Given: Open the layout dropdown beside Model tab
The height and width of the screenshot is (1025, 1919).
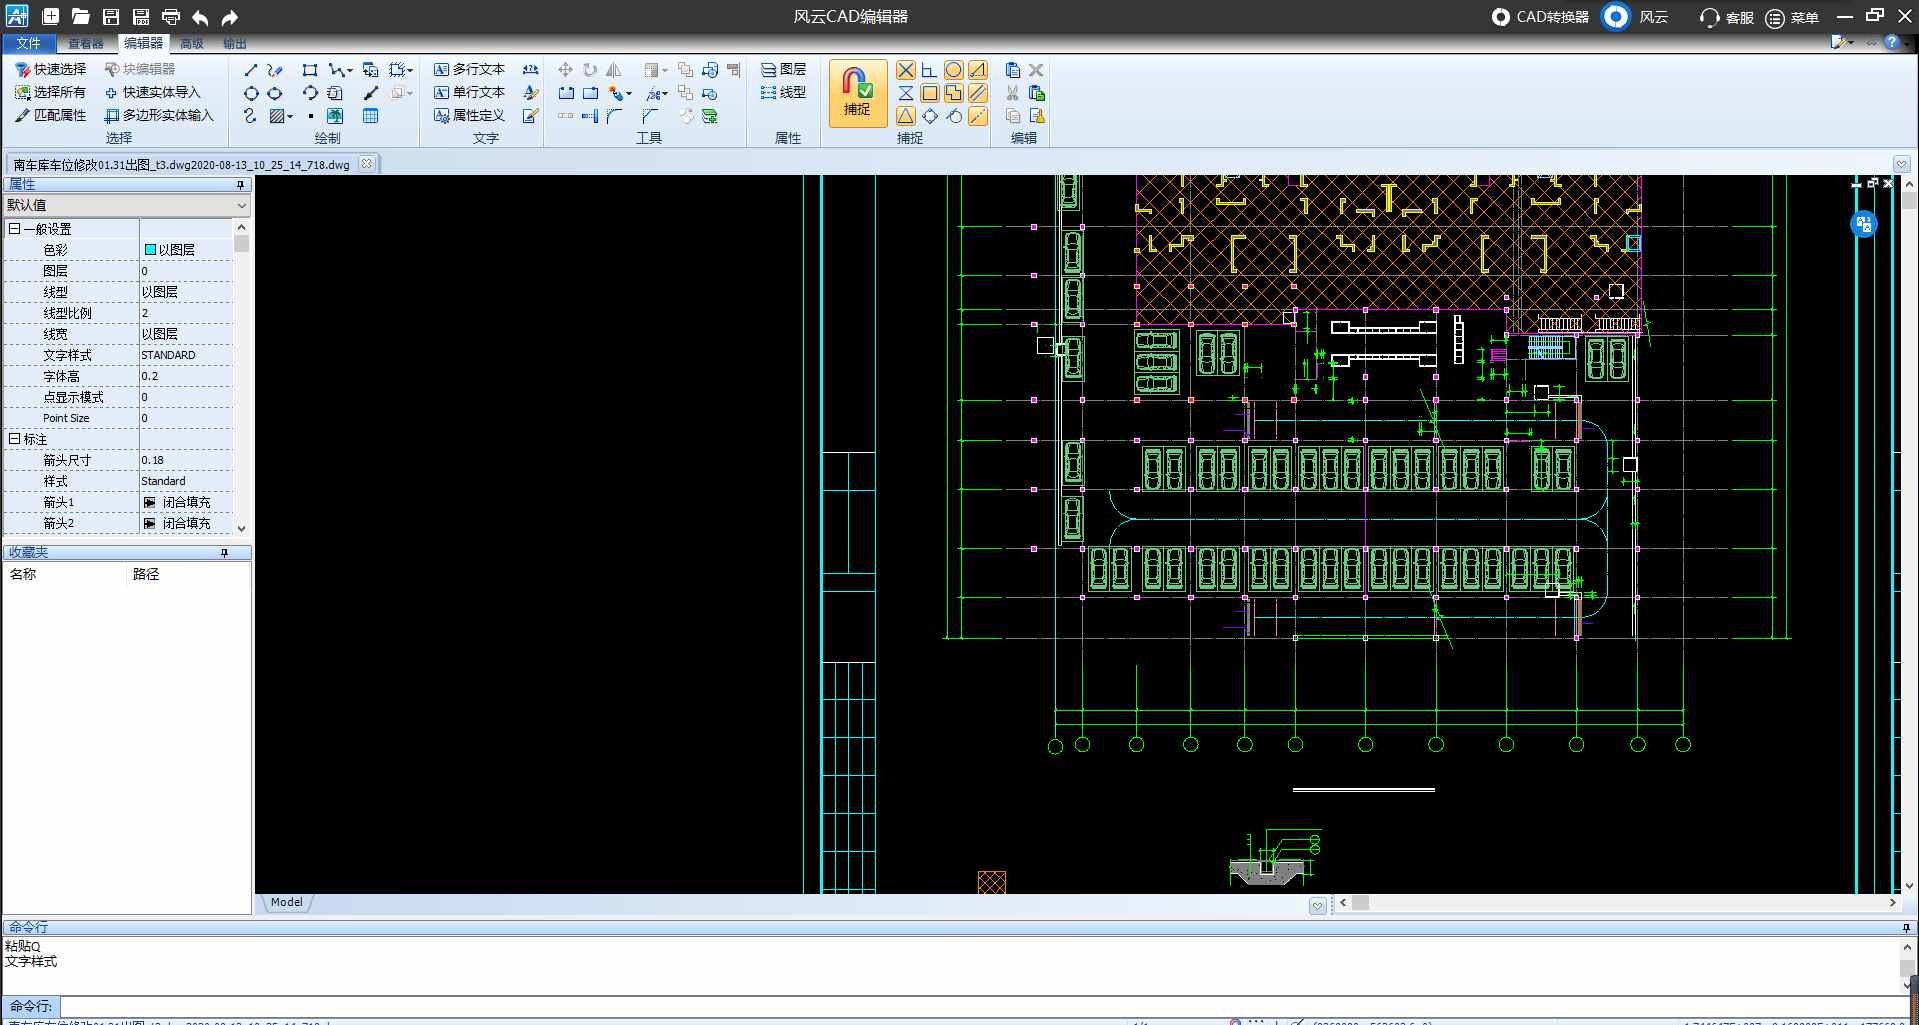Looking at the screenshot, I should click(1318, 906).
